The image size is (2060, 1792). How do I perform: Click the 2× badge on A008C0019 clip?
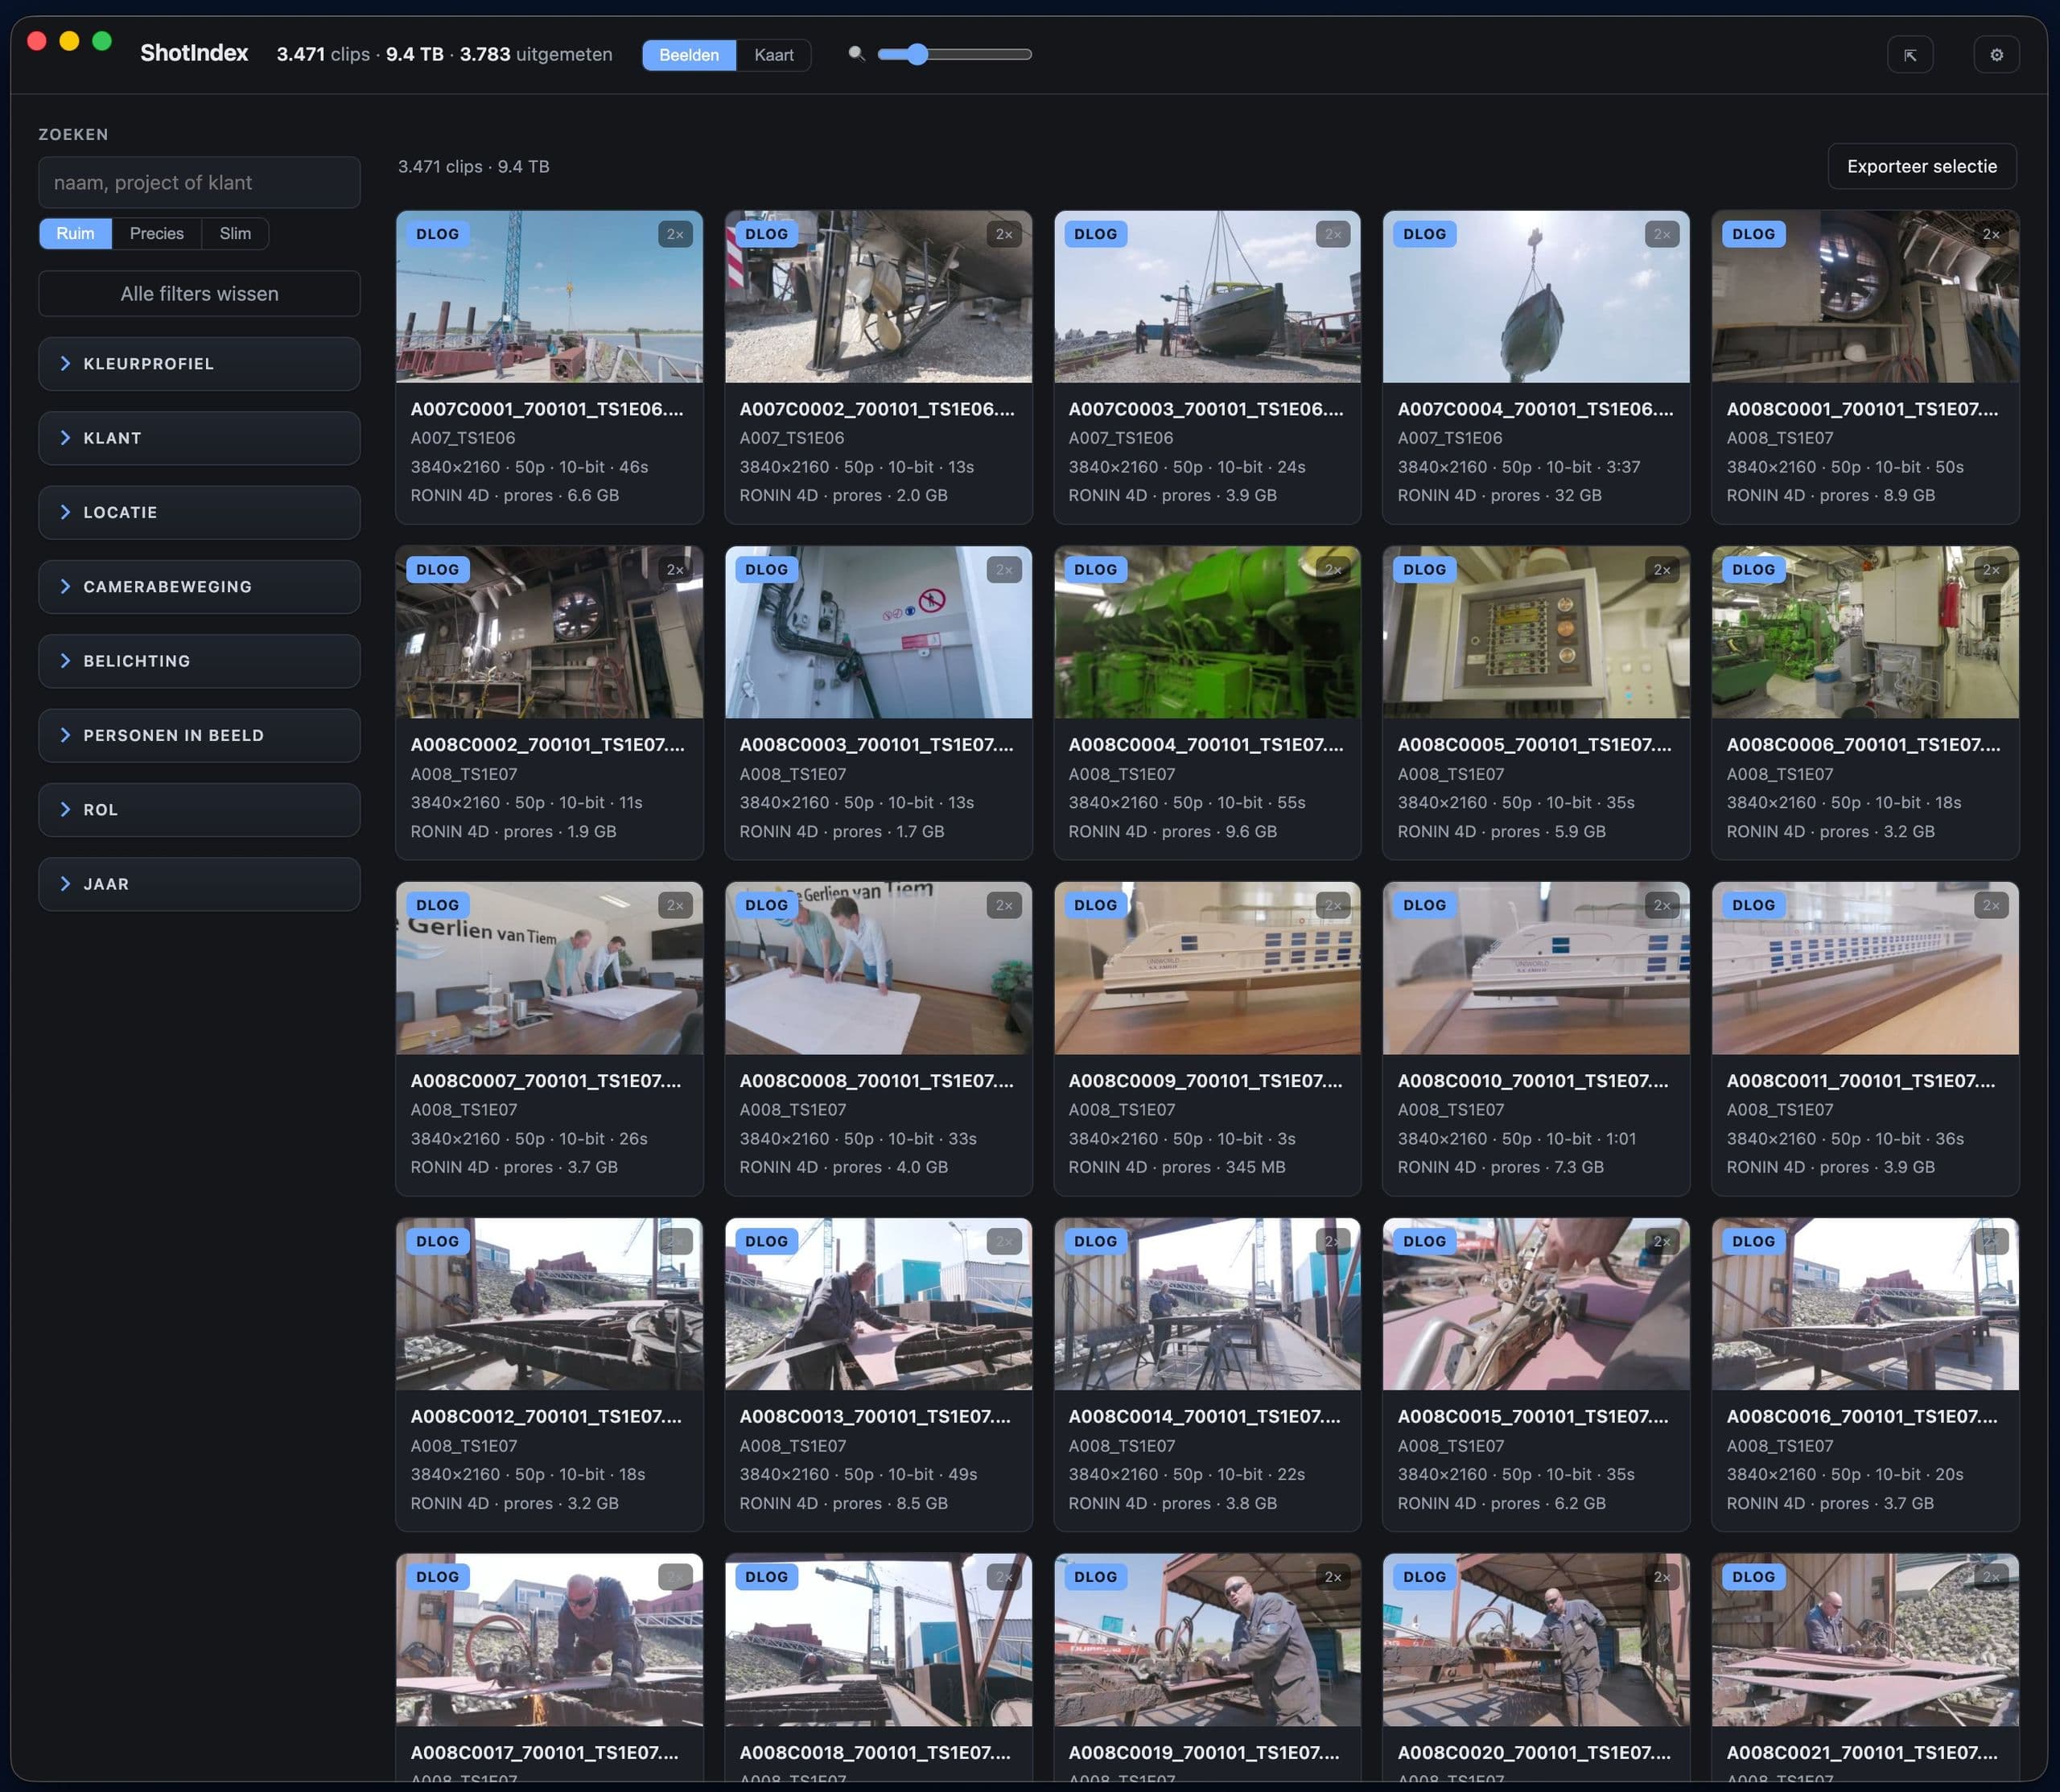1333,1577
